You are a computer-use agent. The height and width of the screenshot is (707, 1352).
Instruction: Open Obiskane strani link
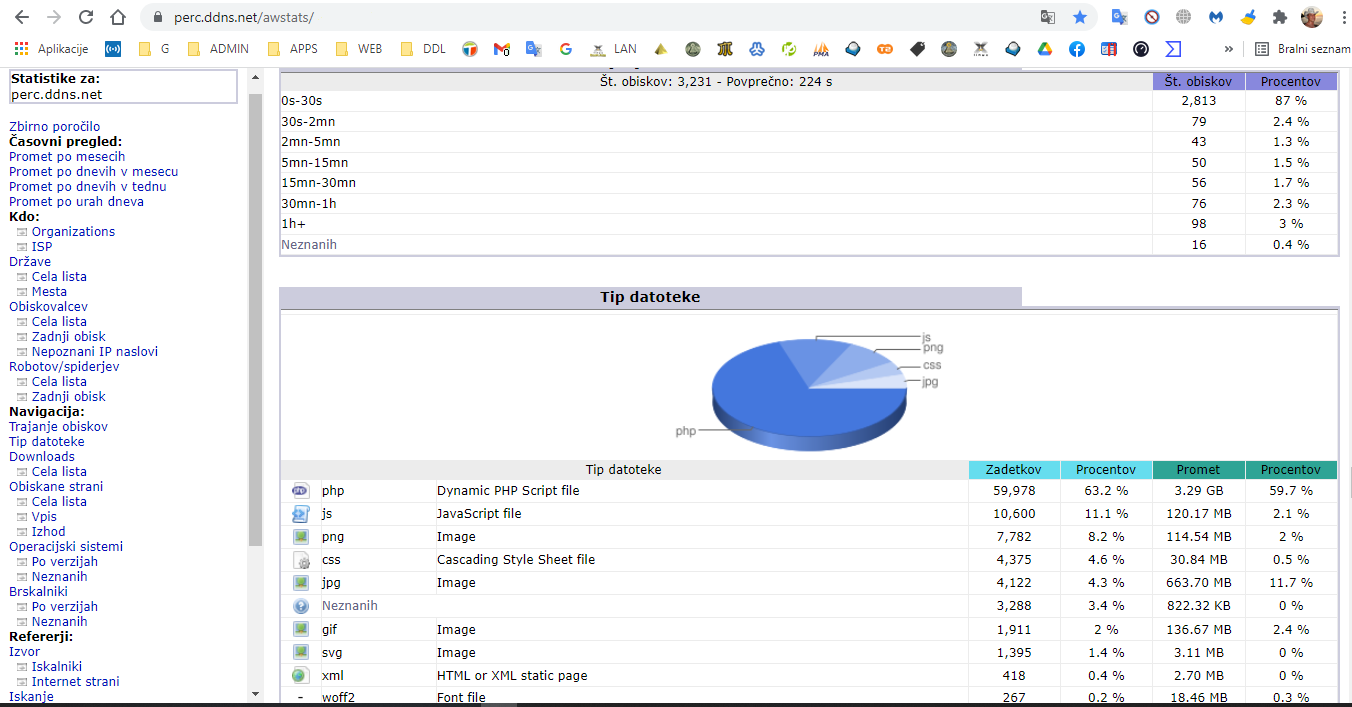[56, 486]
